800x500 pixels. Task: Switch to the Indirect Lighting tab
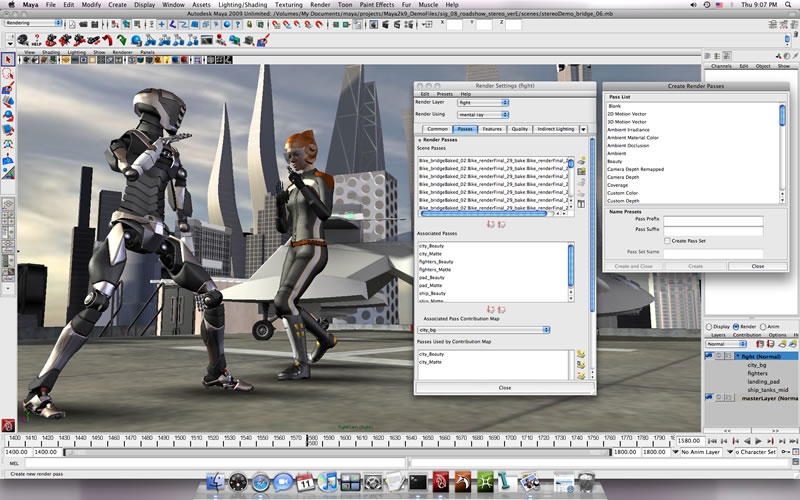click(x=556, y=129)
